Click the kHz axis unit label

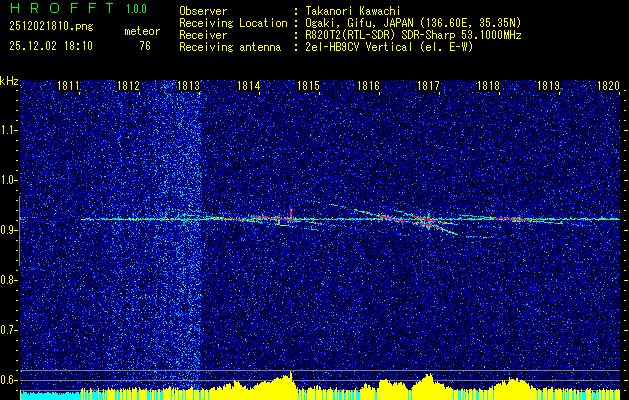click(x=9, y=81)
